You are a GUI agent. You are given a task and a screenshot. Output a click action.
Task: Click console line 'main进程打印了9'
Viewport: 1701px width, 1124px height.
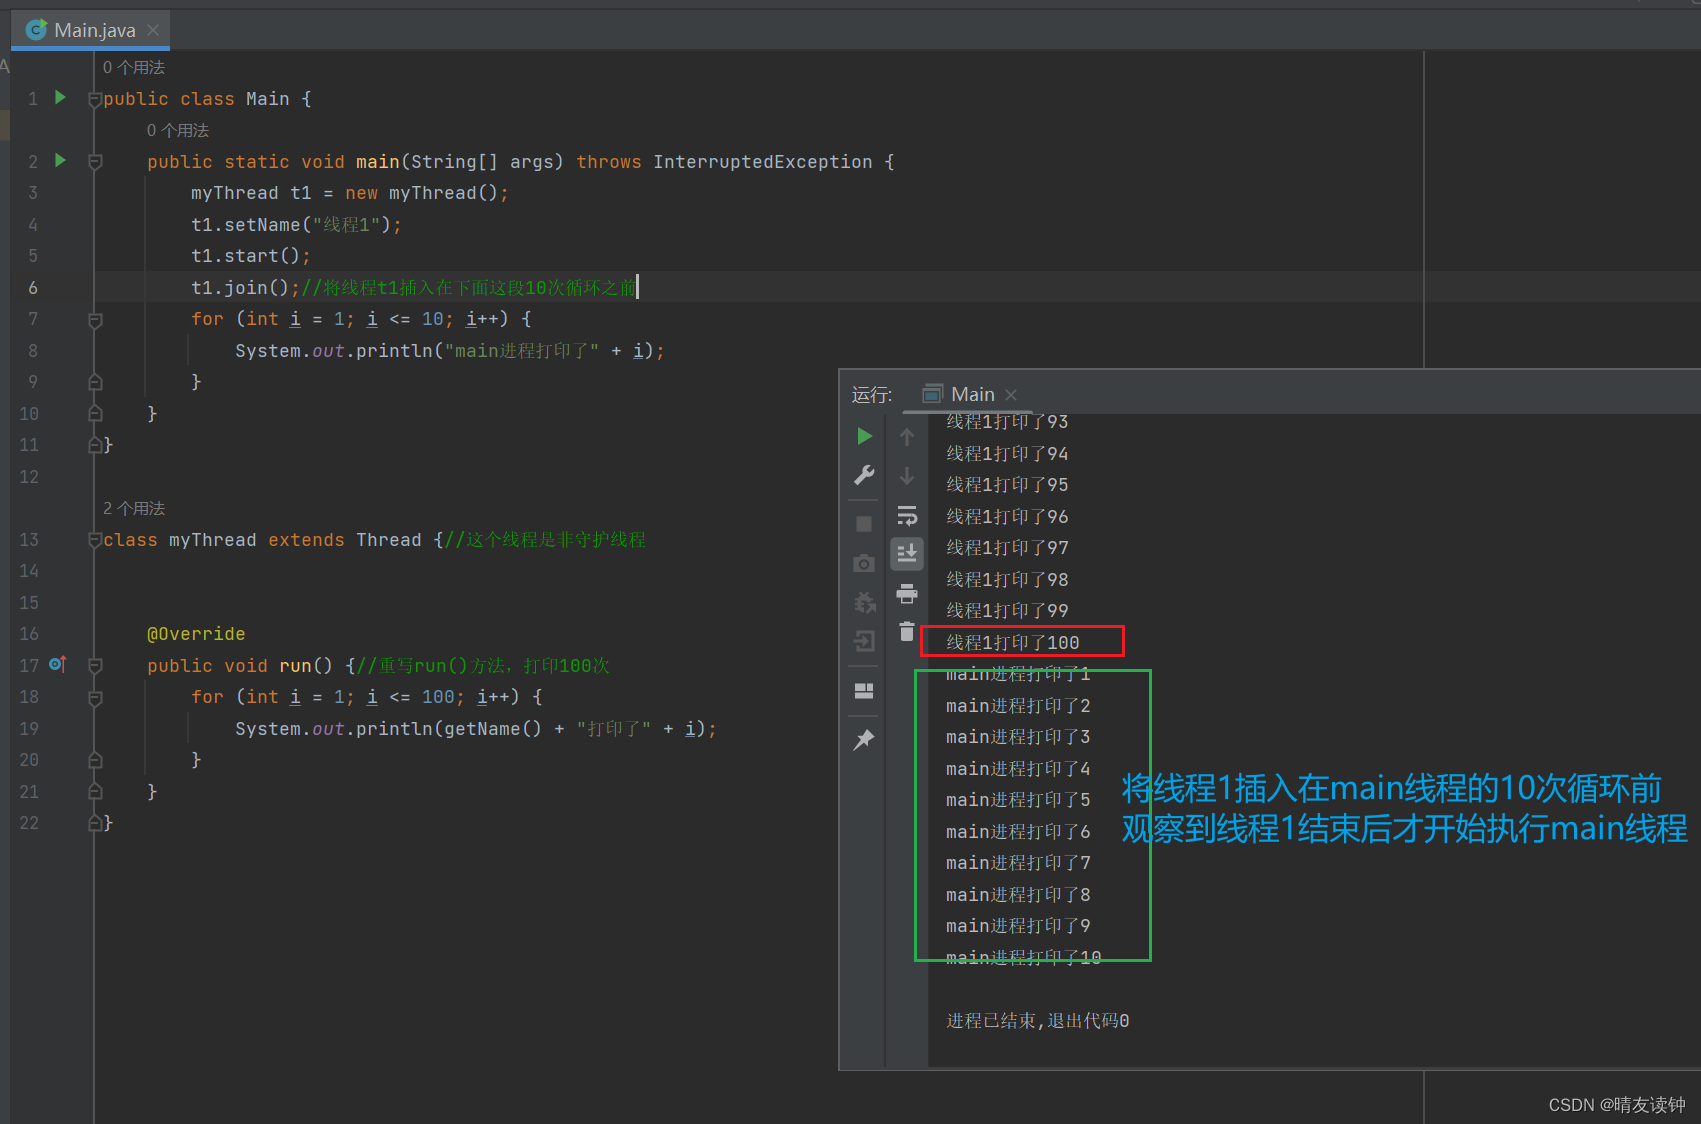[x=1018, y=926]
